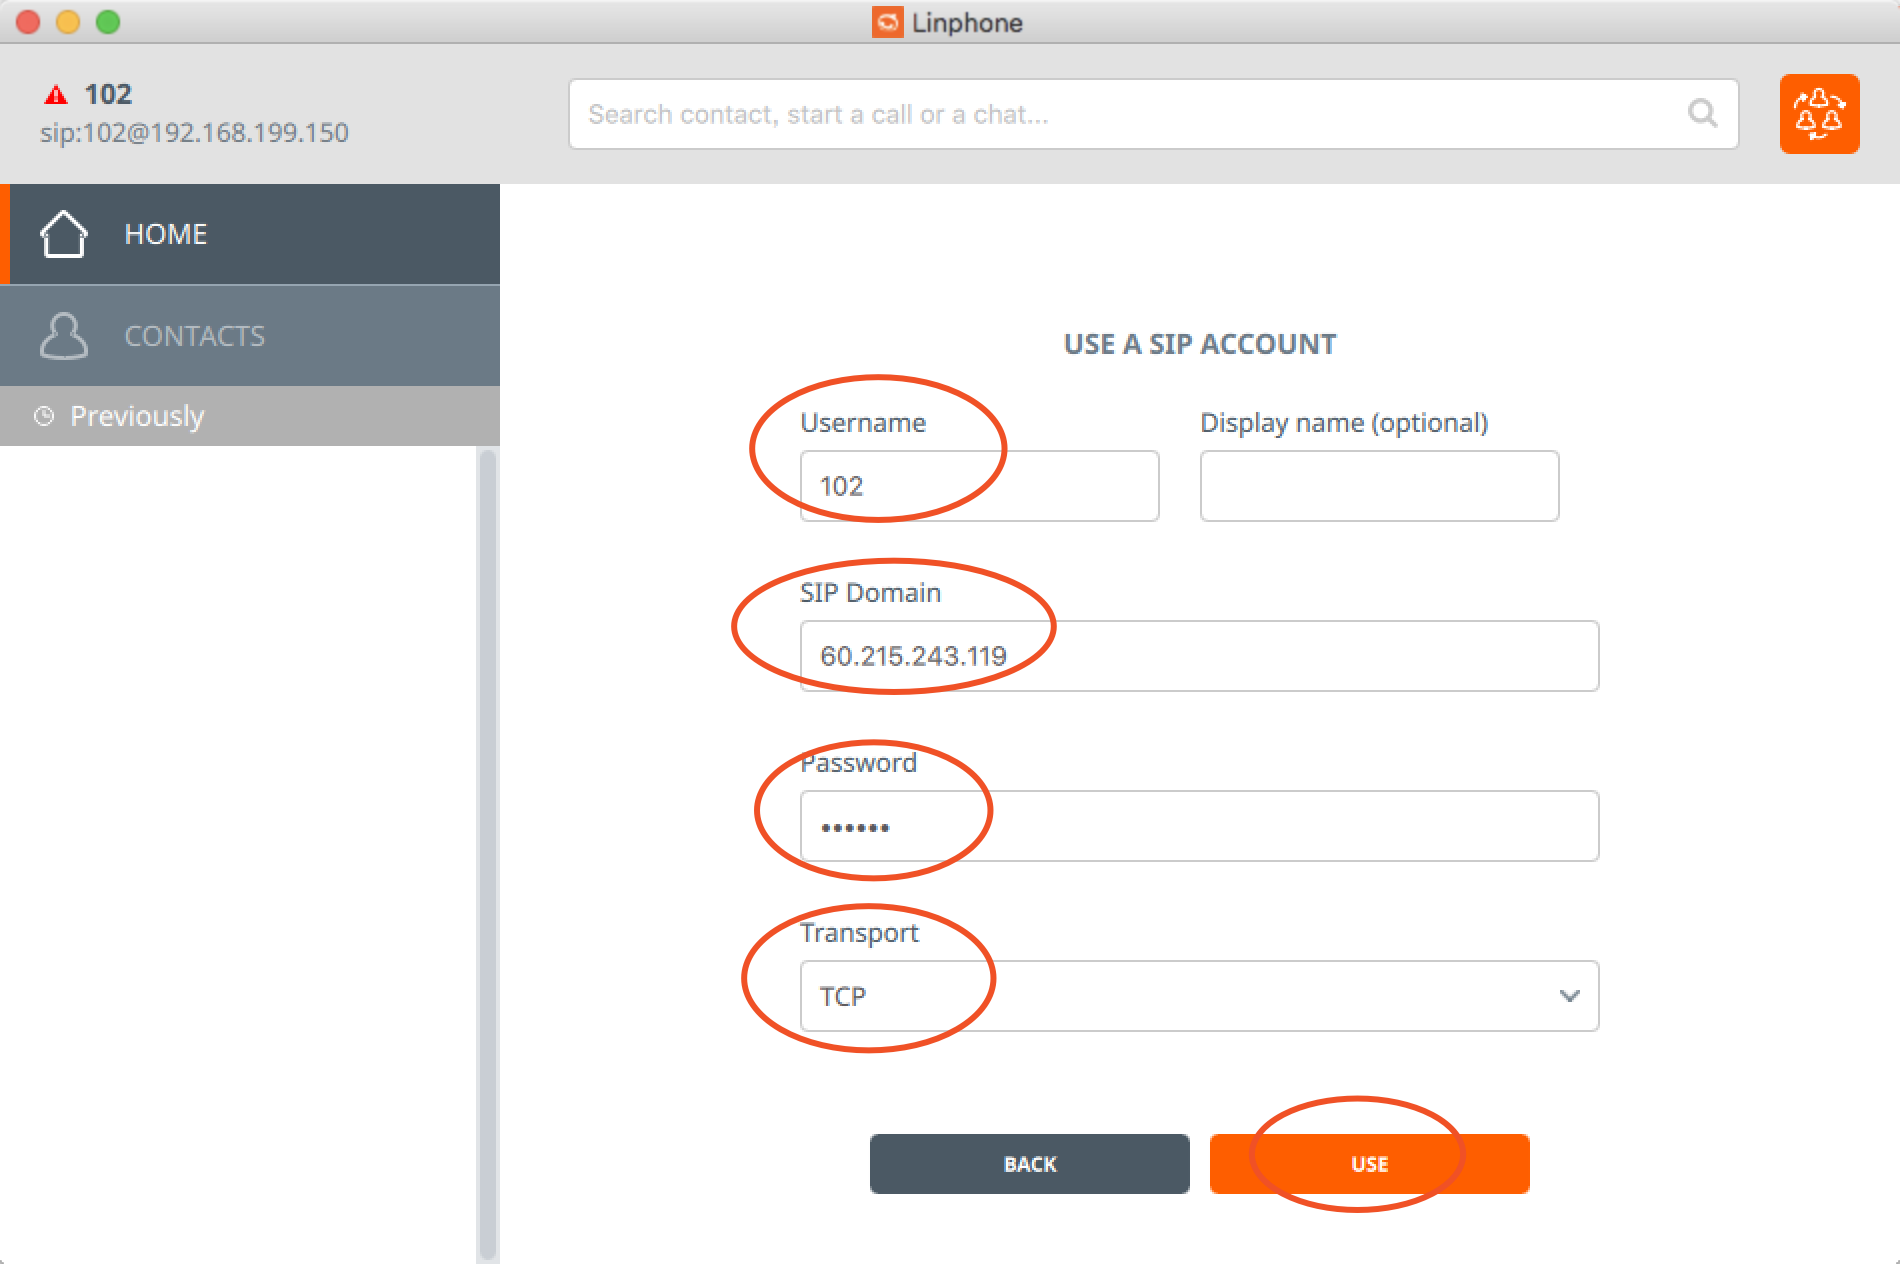This screenshot has width=1900, height=1264.
Task: Click the Home house icon
Action: [x=64, y=234]
